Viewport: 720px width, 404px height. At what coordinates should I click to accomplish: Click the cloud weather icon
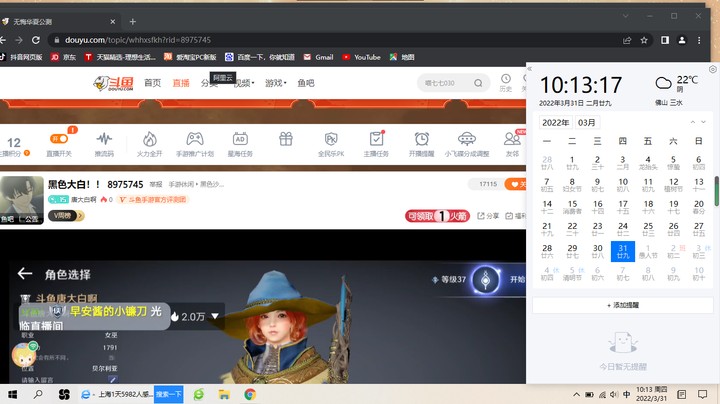663,83
